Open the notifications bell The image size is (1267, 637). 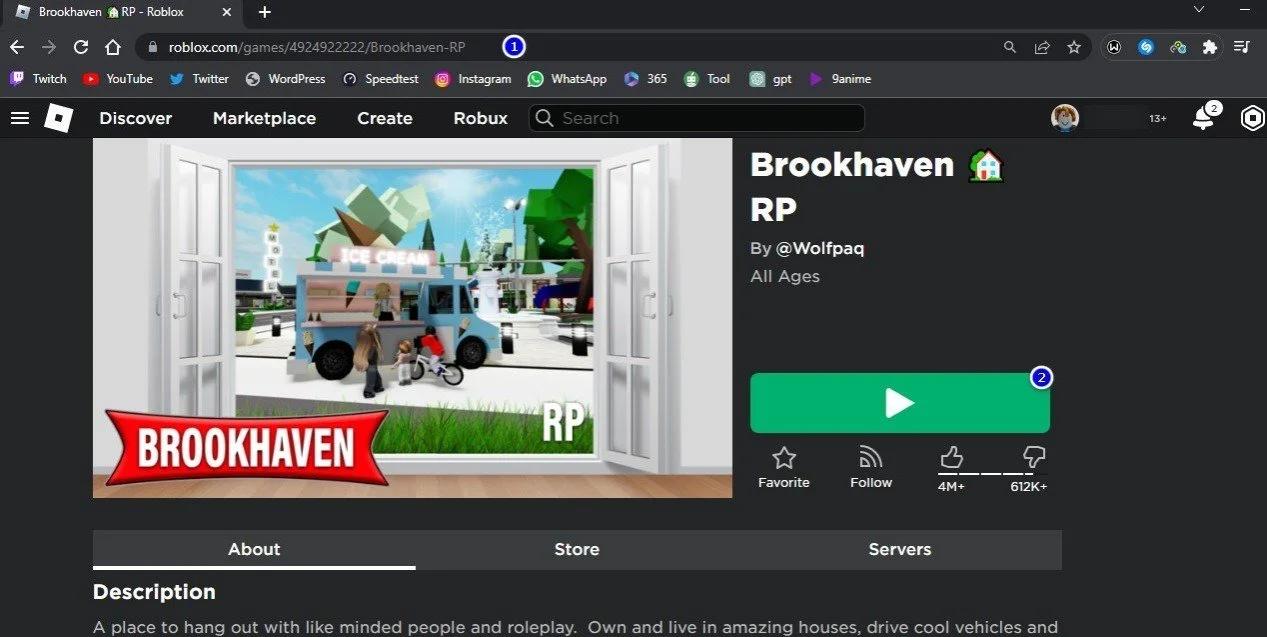1203,119
